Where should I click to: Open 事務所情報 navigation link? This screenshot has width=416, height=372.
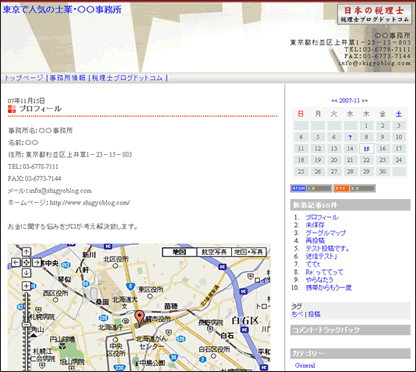68,78
